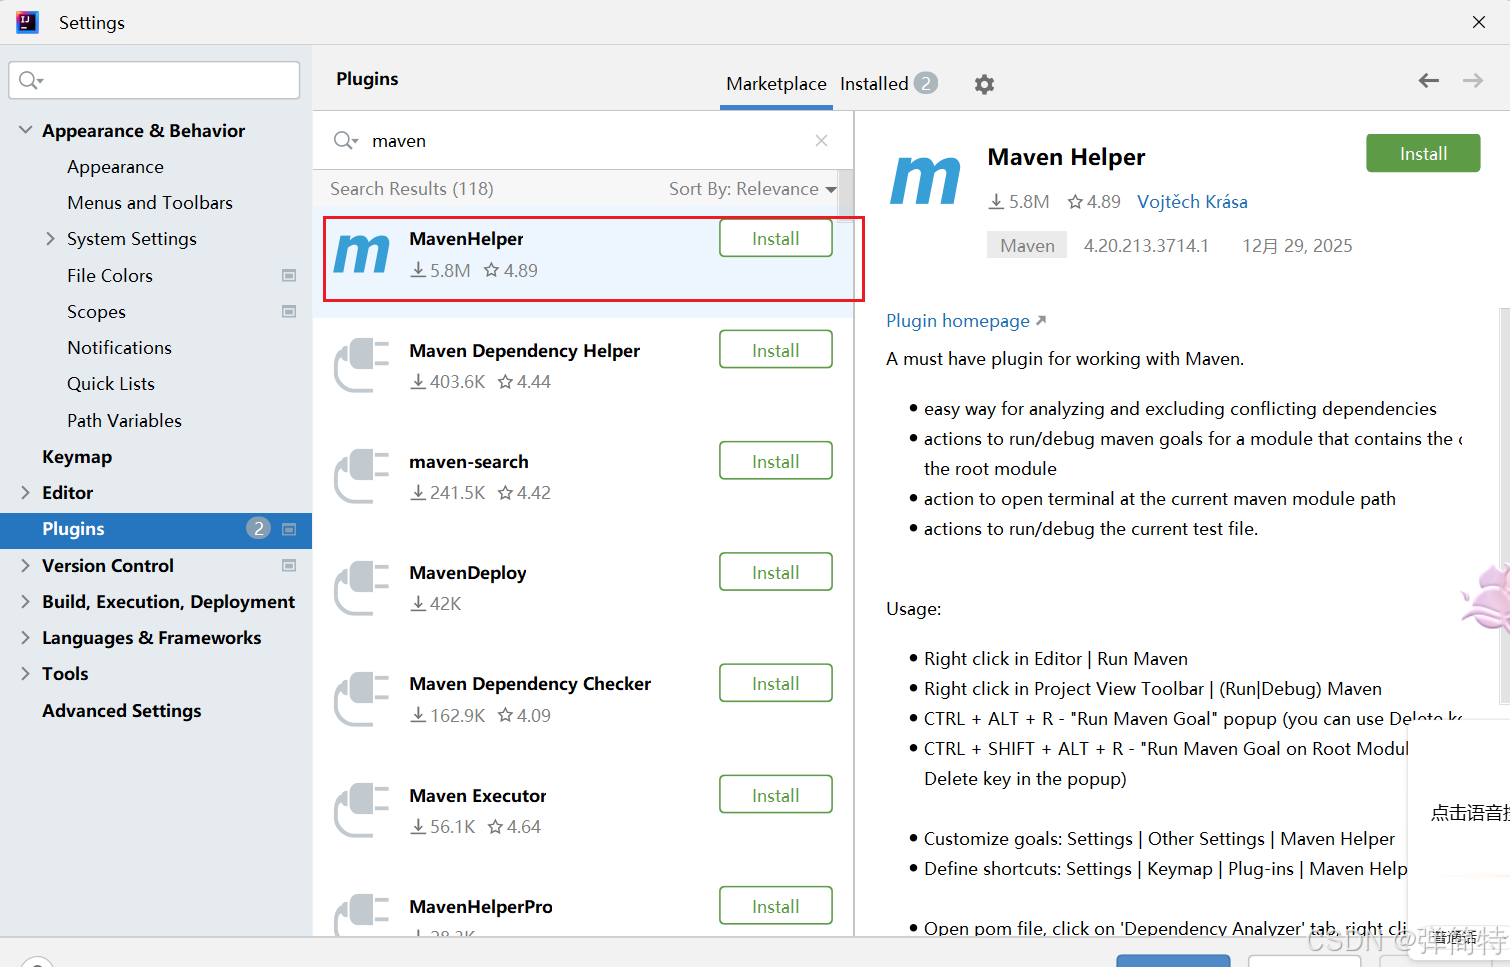This screenshot has width=1510, height=967.
Task: Click the settings search magnifier icon
Action: [31, 80]
